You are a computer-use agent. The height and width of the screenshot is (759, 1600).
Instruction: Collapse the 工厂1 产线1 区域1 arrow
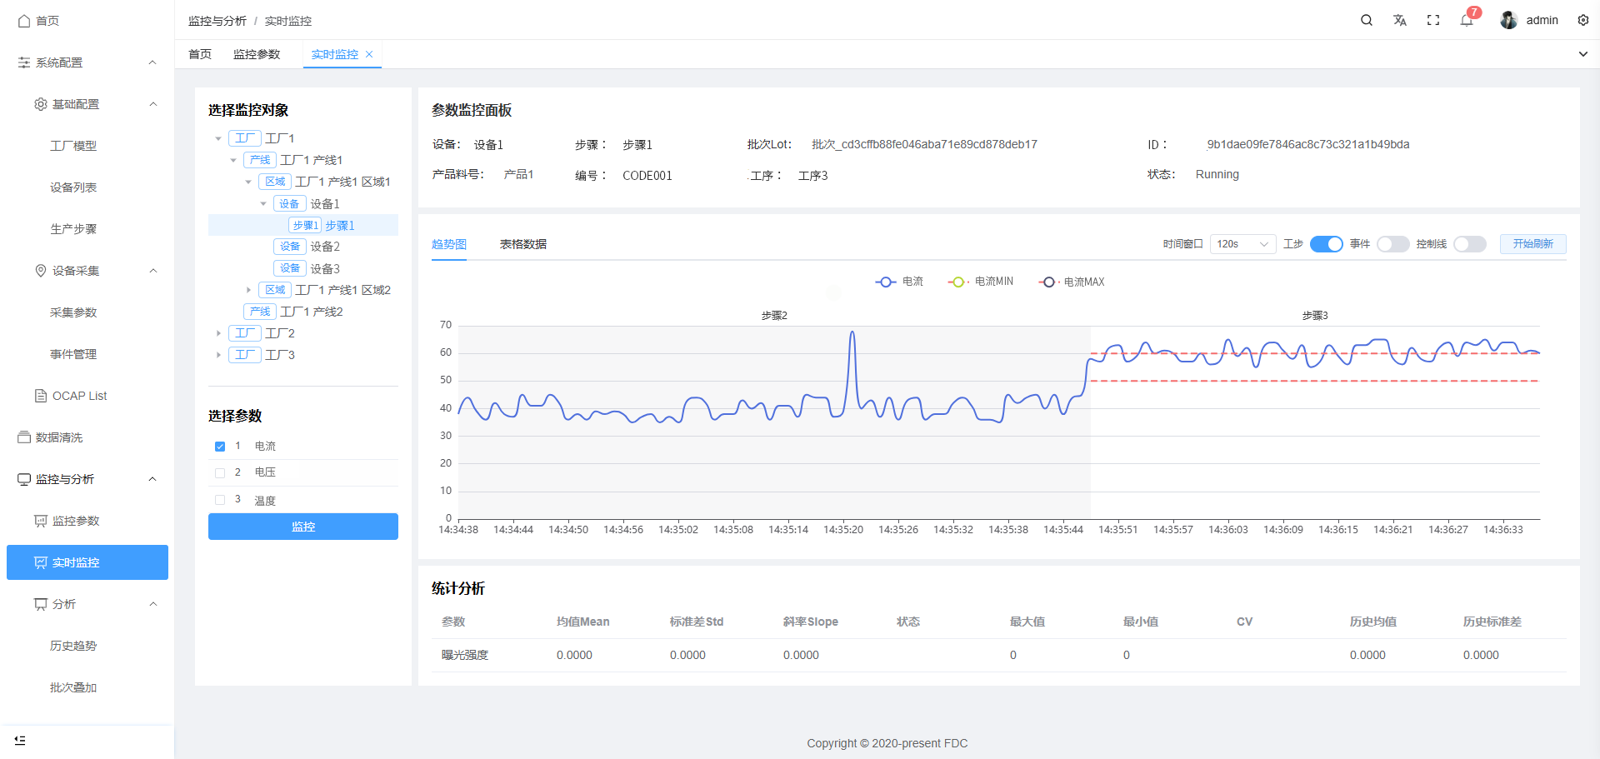[248, 182]
